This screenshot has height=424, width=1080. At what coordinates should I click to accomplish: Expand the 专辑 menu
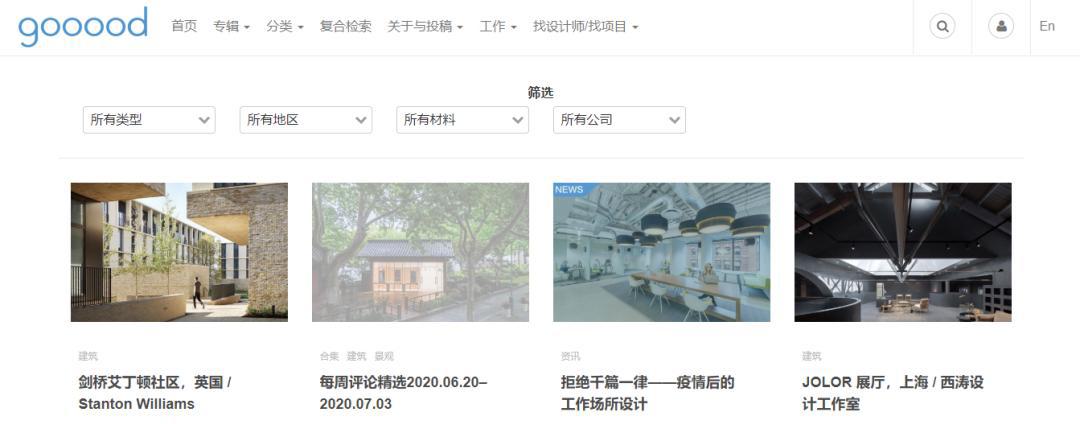point(231,26)
